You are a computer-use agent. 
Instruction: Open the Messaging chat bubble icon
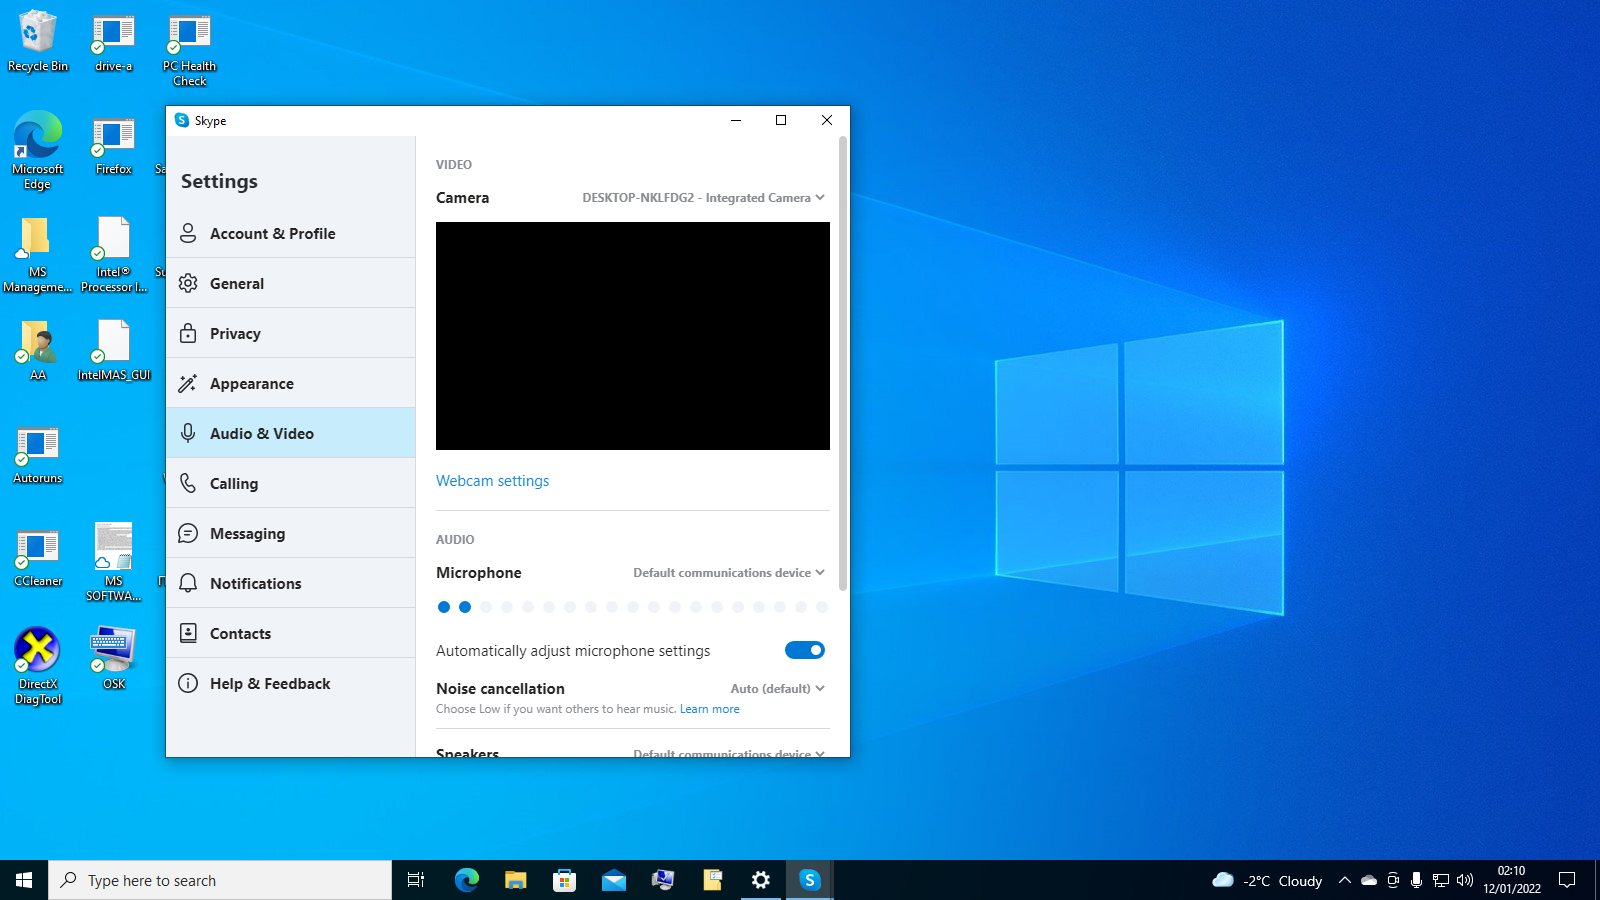[x=188, y=533]
